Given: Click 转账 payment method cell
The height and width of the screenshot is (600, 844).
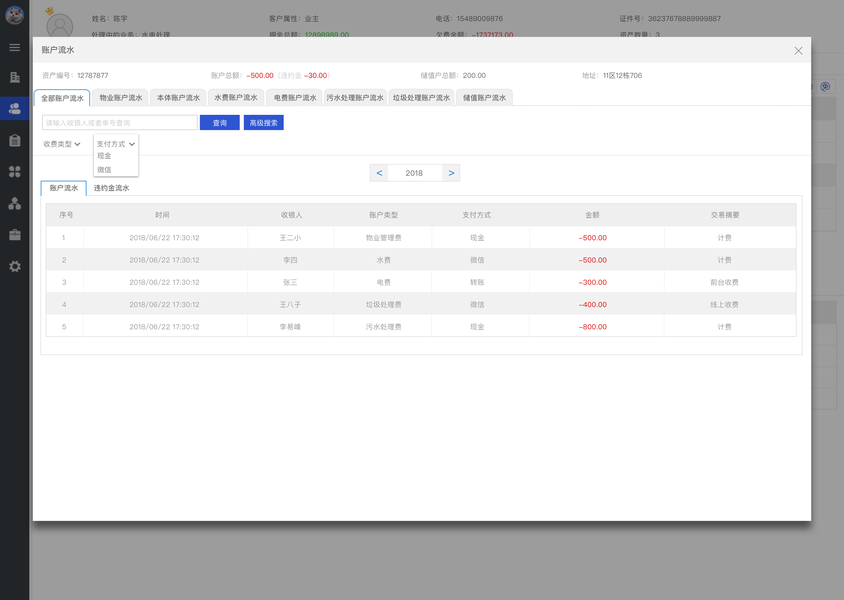Looking at the screenshot, I should click(477, 283).
